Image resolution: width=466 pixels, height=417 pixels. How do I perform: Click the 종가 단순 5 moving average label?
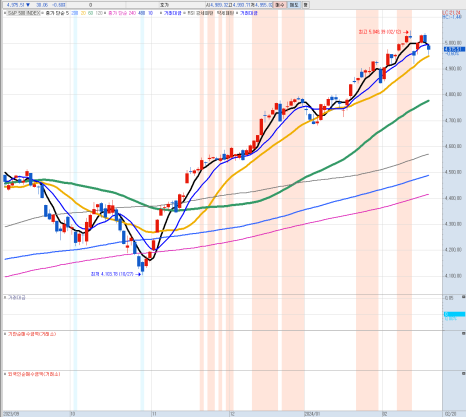(x=57, y=13)
